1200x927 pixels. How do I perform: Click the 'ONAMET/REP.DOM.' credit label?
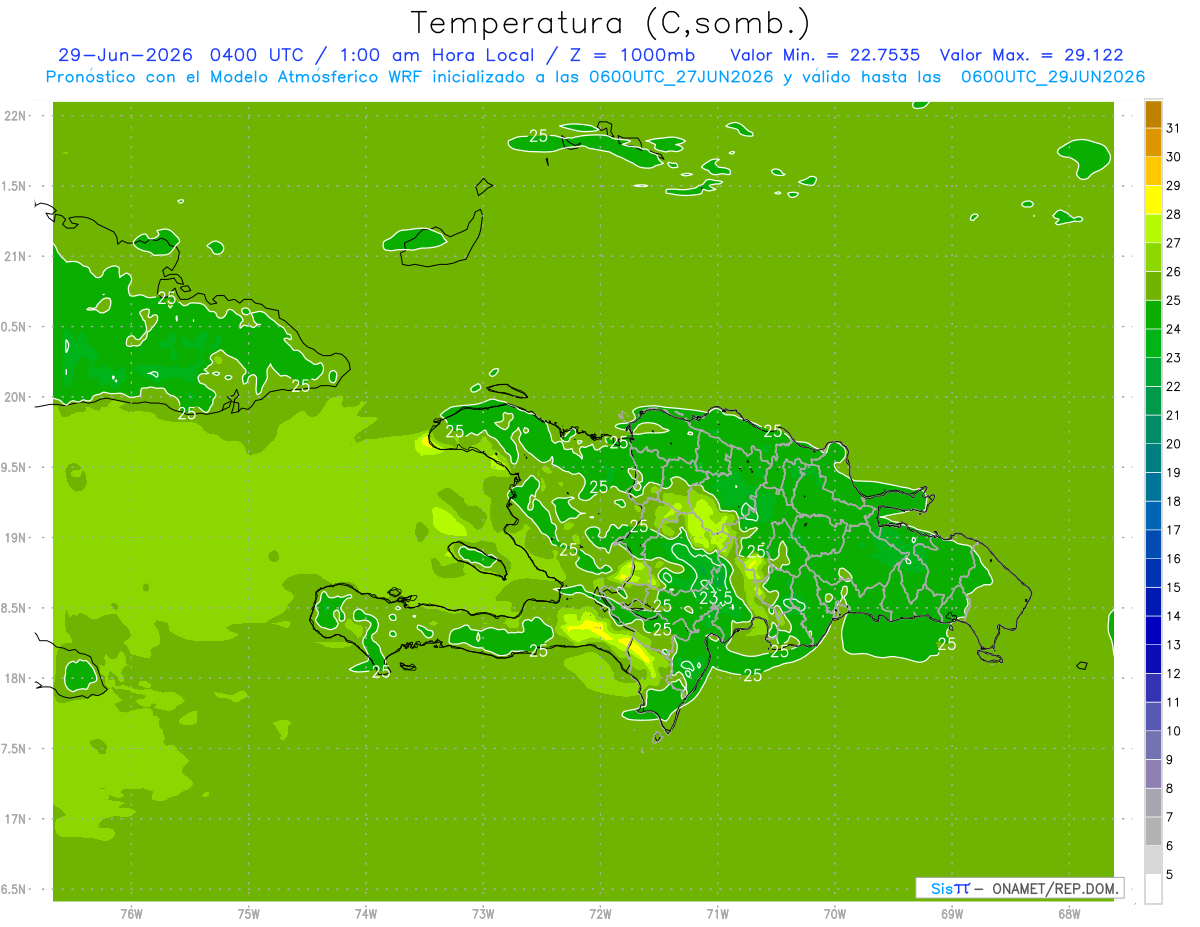point(1055,888)
